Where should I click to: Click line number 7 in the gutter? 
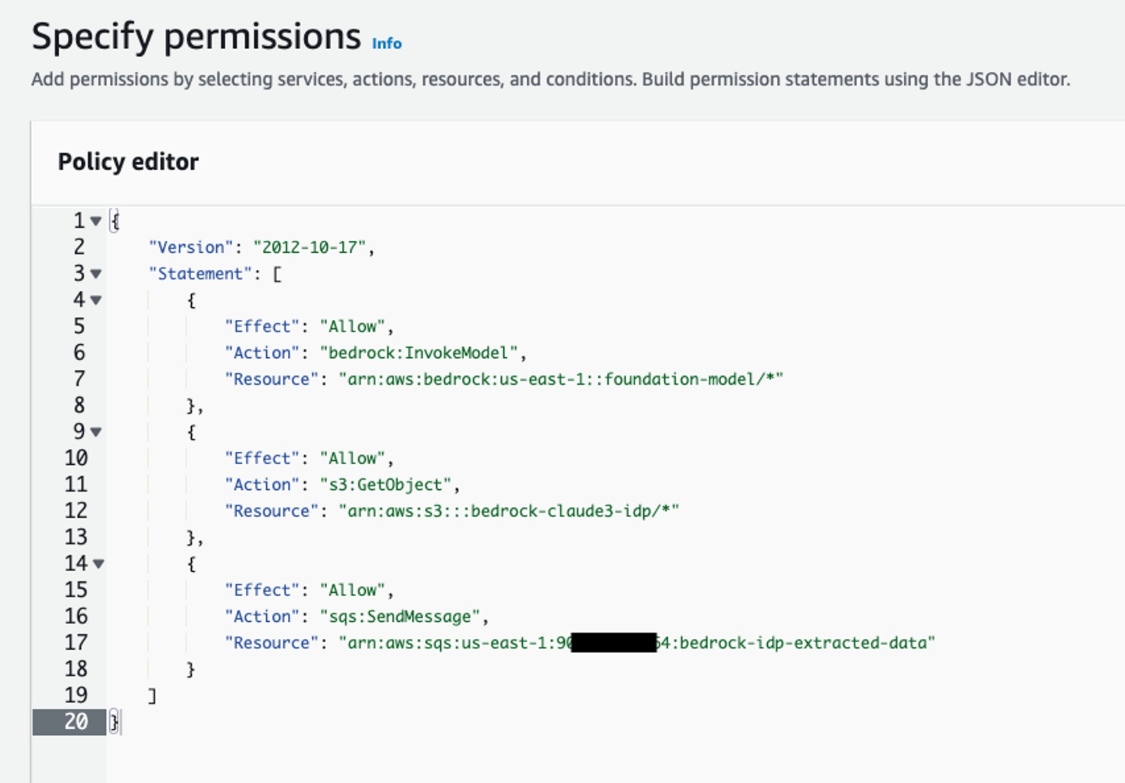pyautogui.click(x=76, y=379)
